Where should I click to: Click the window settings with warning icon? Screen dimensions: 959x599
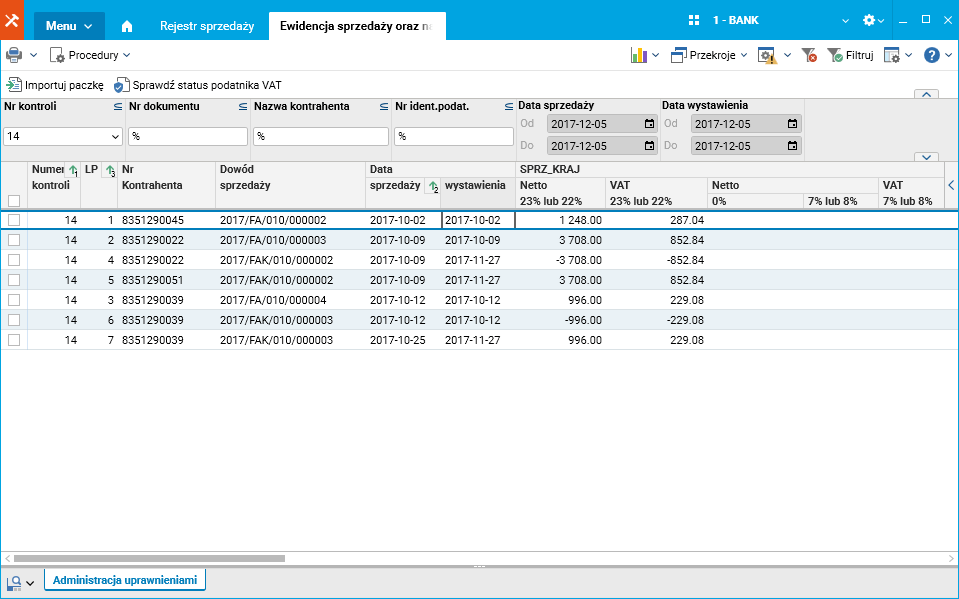pos(767,55)
